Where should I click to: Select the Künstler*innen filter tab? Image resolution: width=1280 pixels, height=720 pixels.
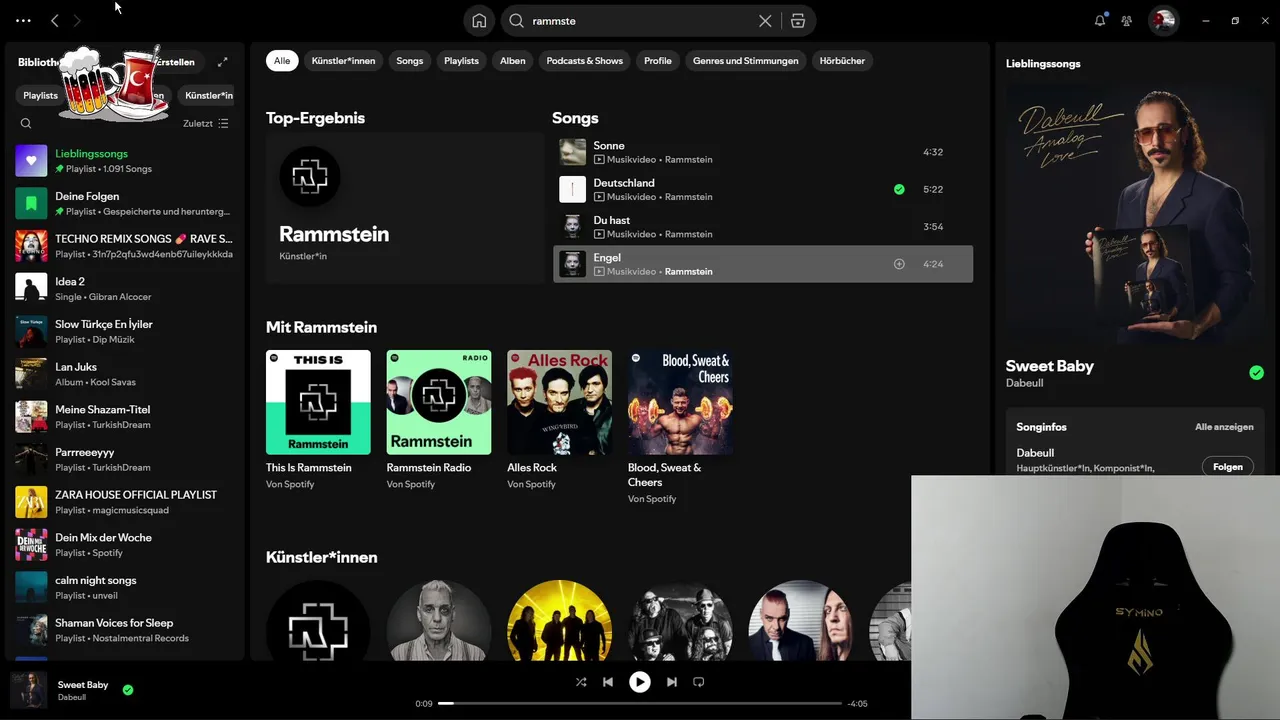(343, 61)
